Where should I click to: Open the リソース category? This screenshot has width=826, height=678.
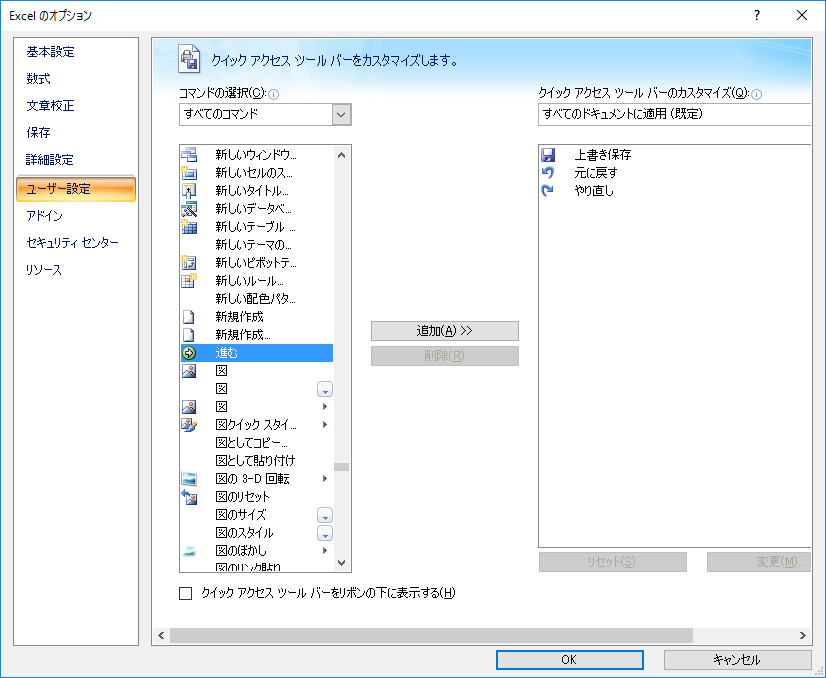pyautogui.click(x=44, y=270)
